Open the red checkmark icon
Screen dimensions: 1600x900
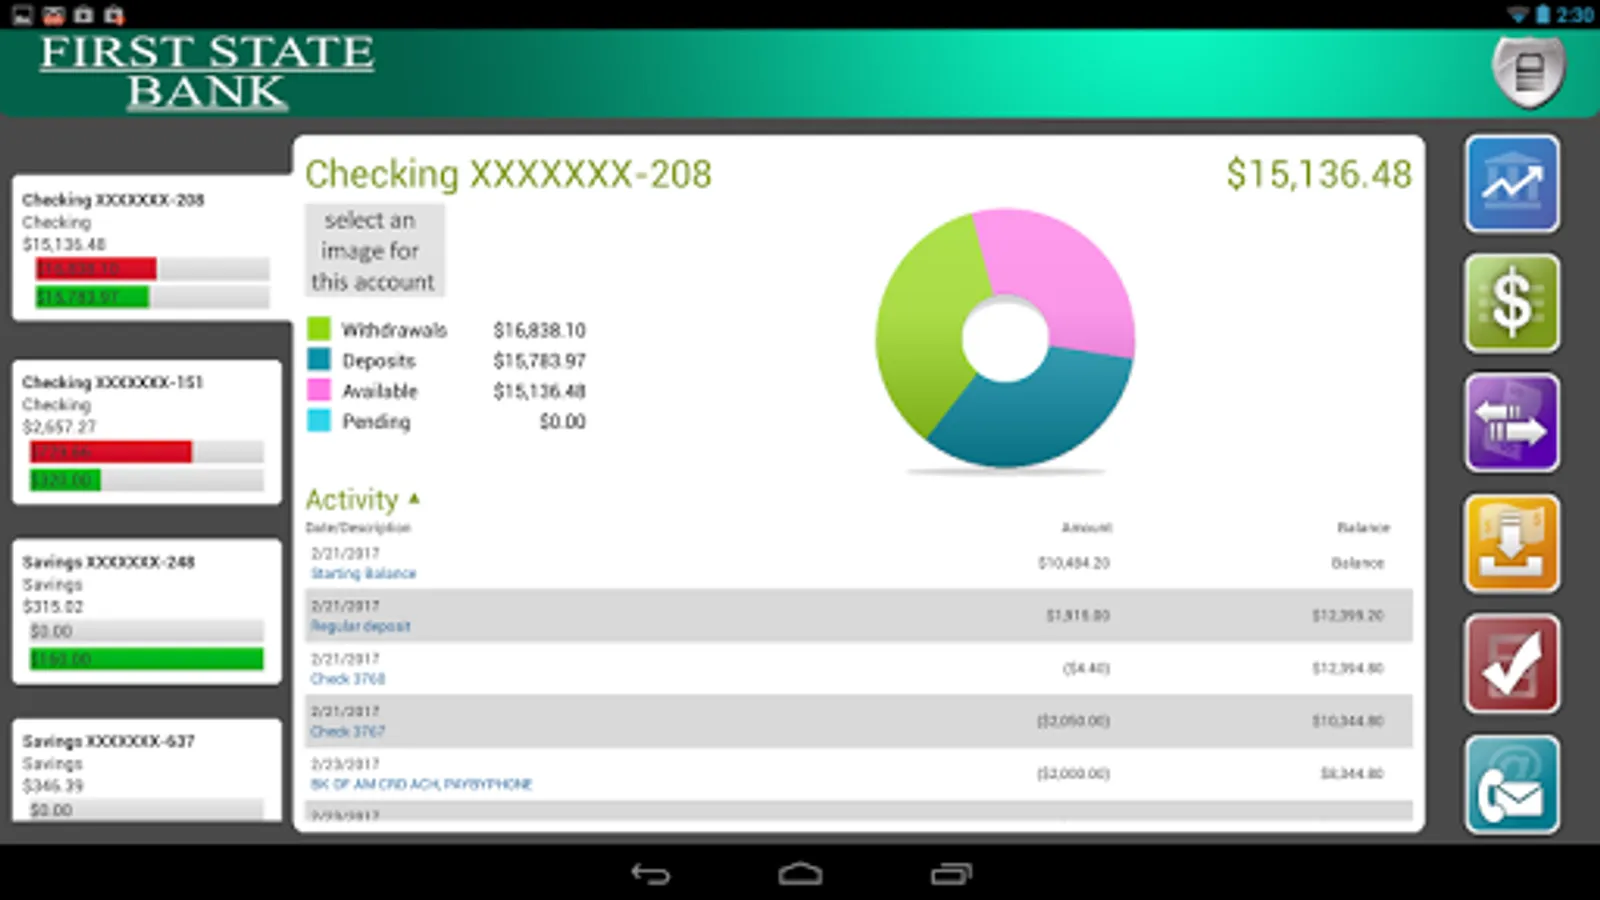click(x=1512, y=664)
